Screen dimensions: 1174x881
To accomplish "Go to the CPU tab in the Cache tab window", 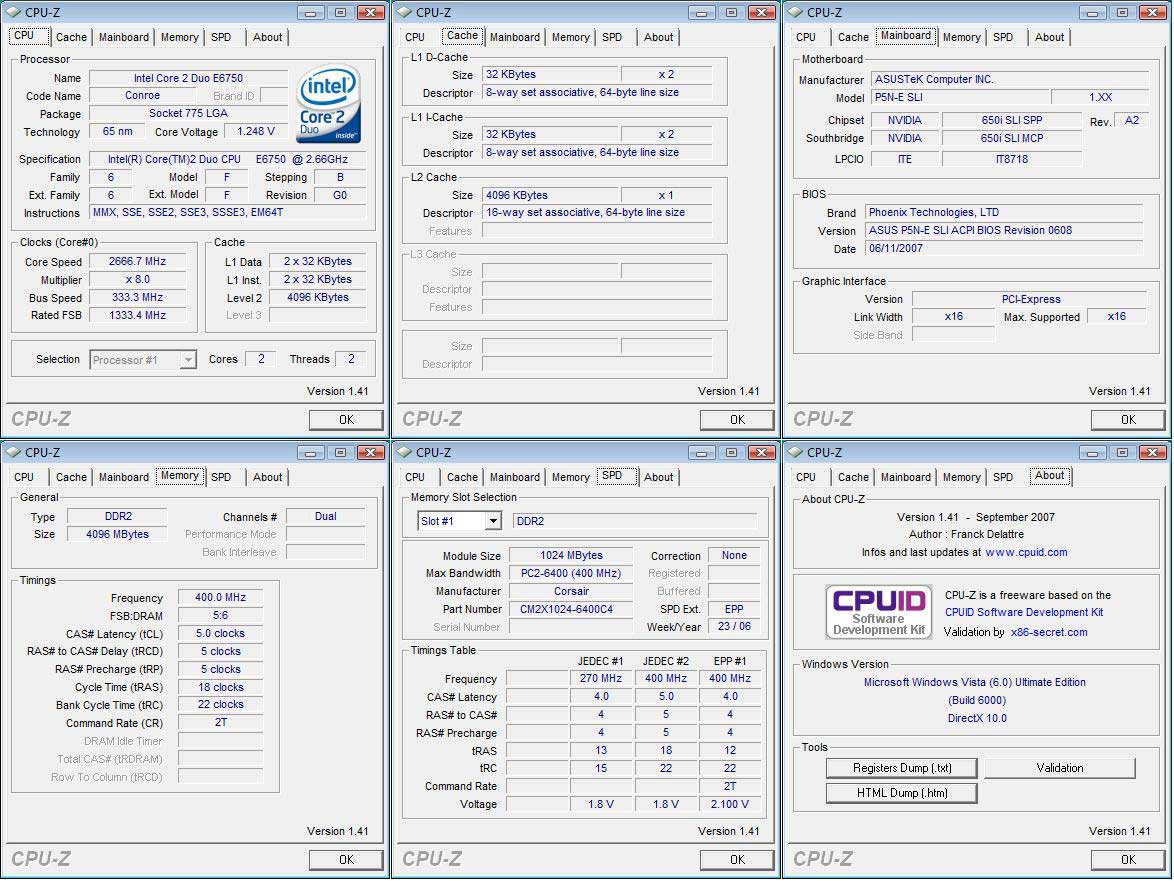I will pyautogui.click(x=415, y=37).
